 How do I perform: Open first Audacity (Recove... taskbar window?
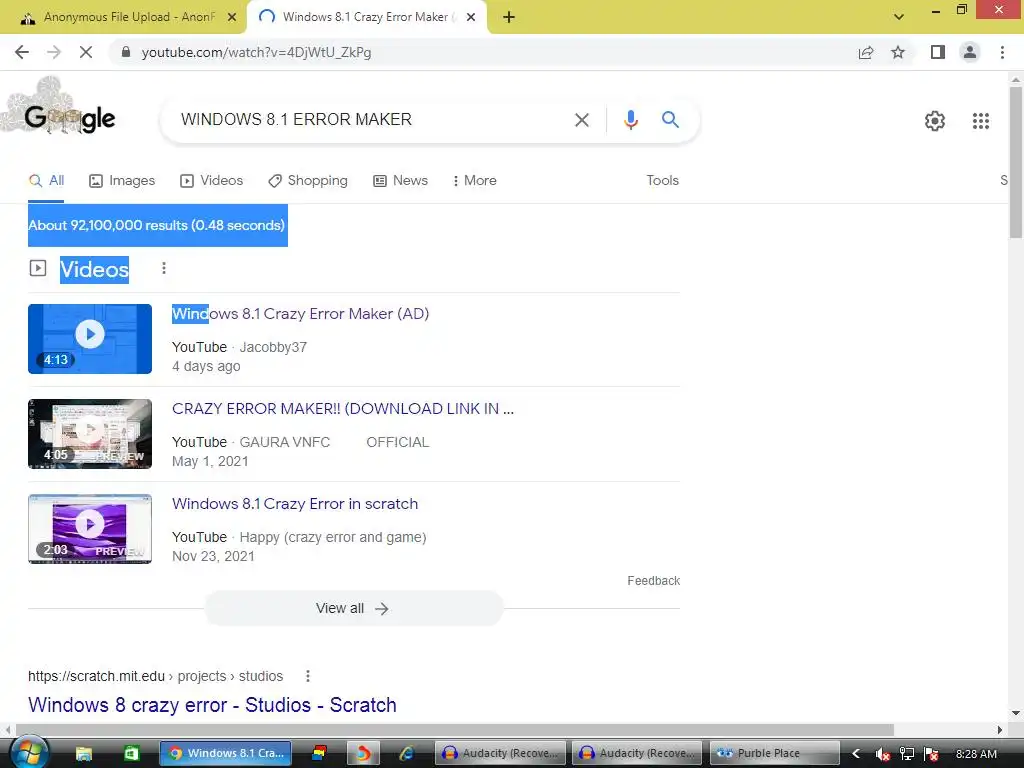(x=501, y=754)
